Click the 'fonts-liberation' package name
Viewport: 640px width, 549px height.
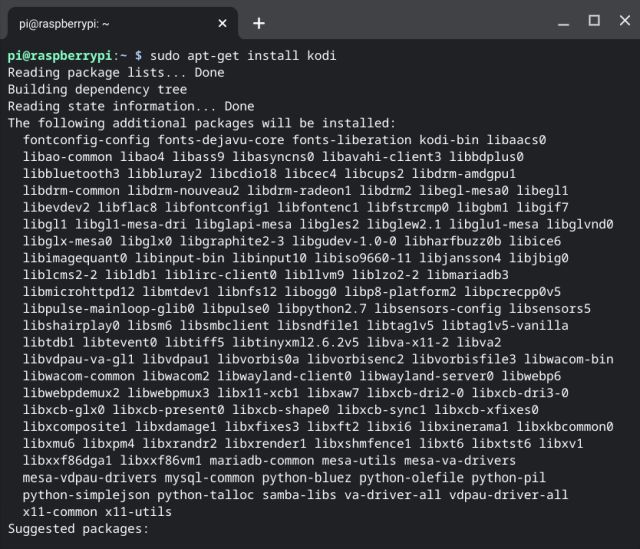(351, 140)
